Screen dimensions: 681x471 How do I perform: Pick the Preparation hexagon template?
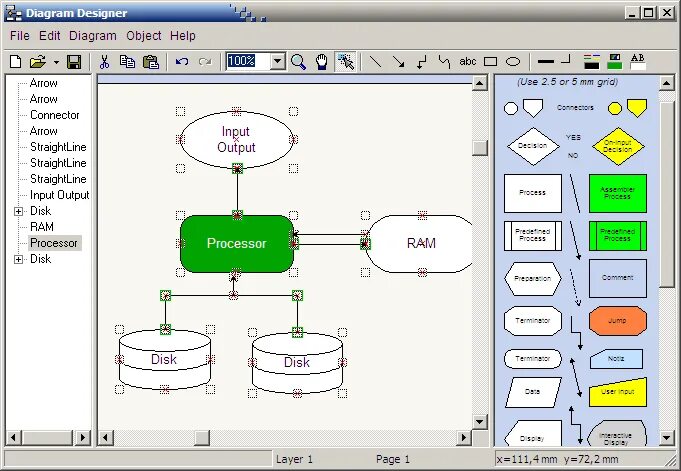pos(532,279)
